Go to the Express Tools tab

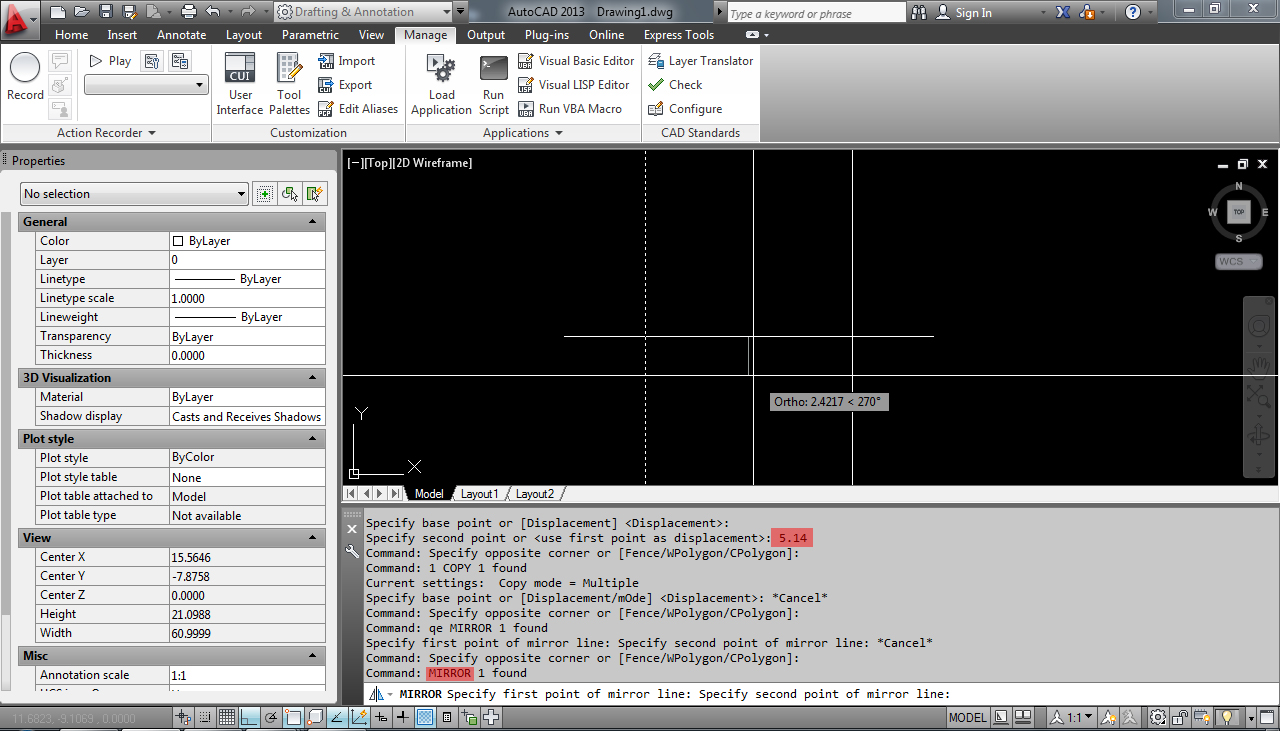point(679,35)
